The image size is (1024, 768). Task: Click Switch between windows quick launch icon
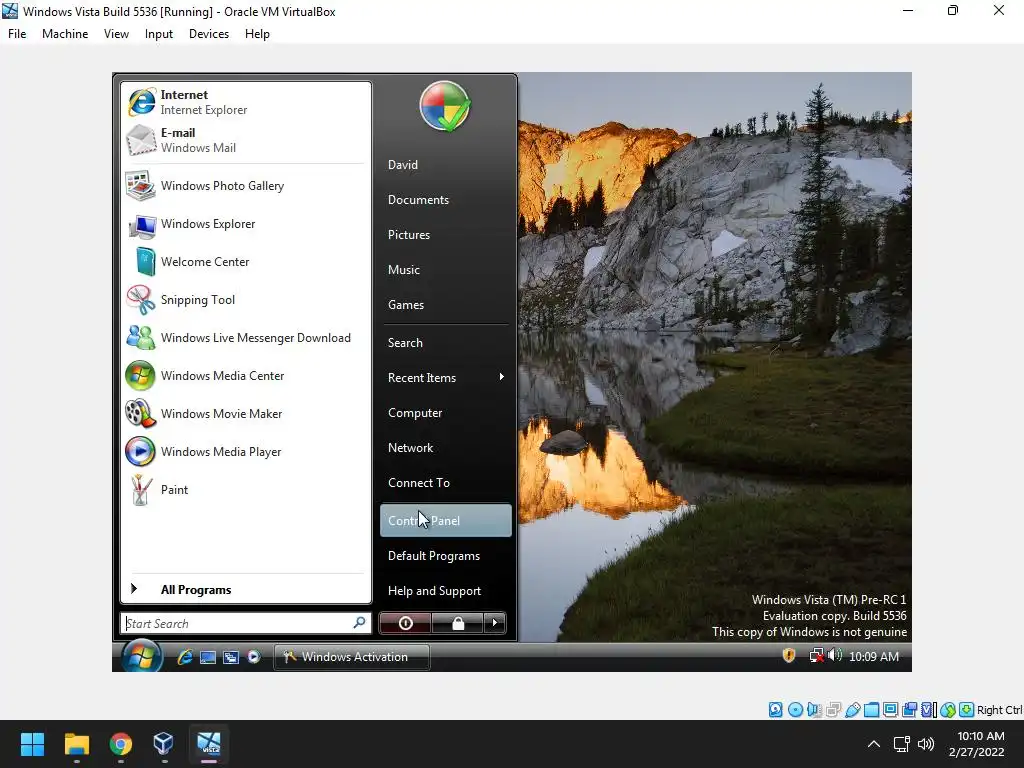tap(231, 657)
